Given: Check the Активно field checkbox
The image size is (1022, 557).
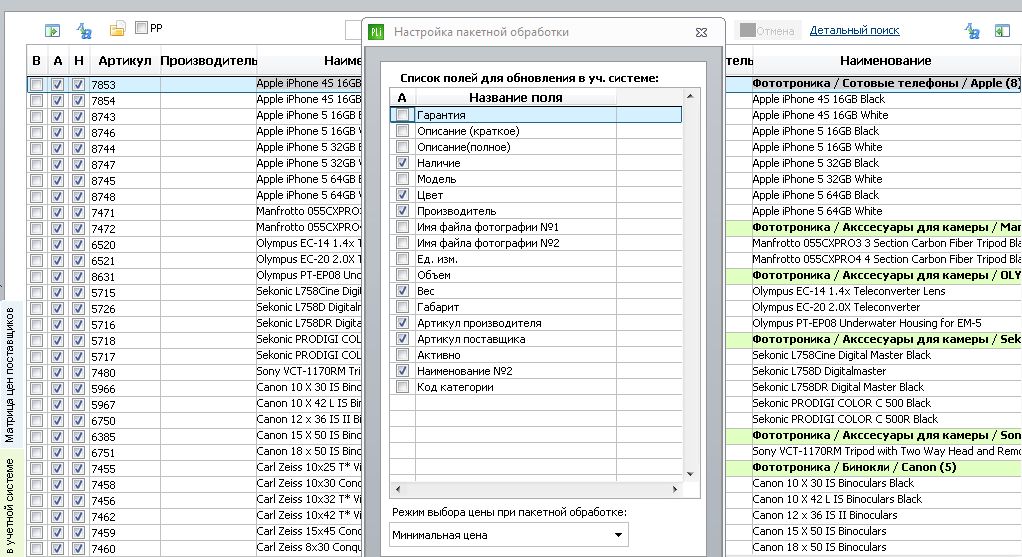Looking at the screenshot, I should point(403,354).
